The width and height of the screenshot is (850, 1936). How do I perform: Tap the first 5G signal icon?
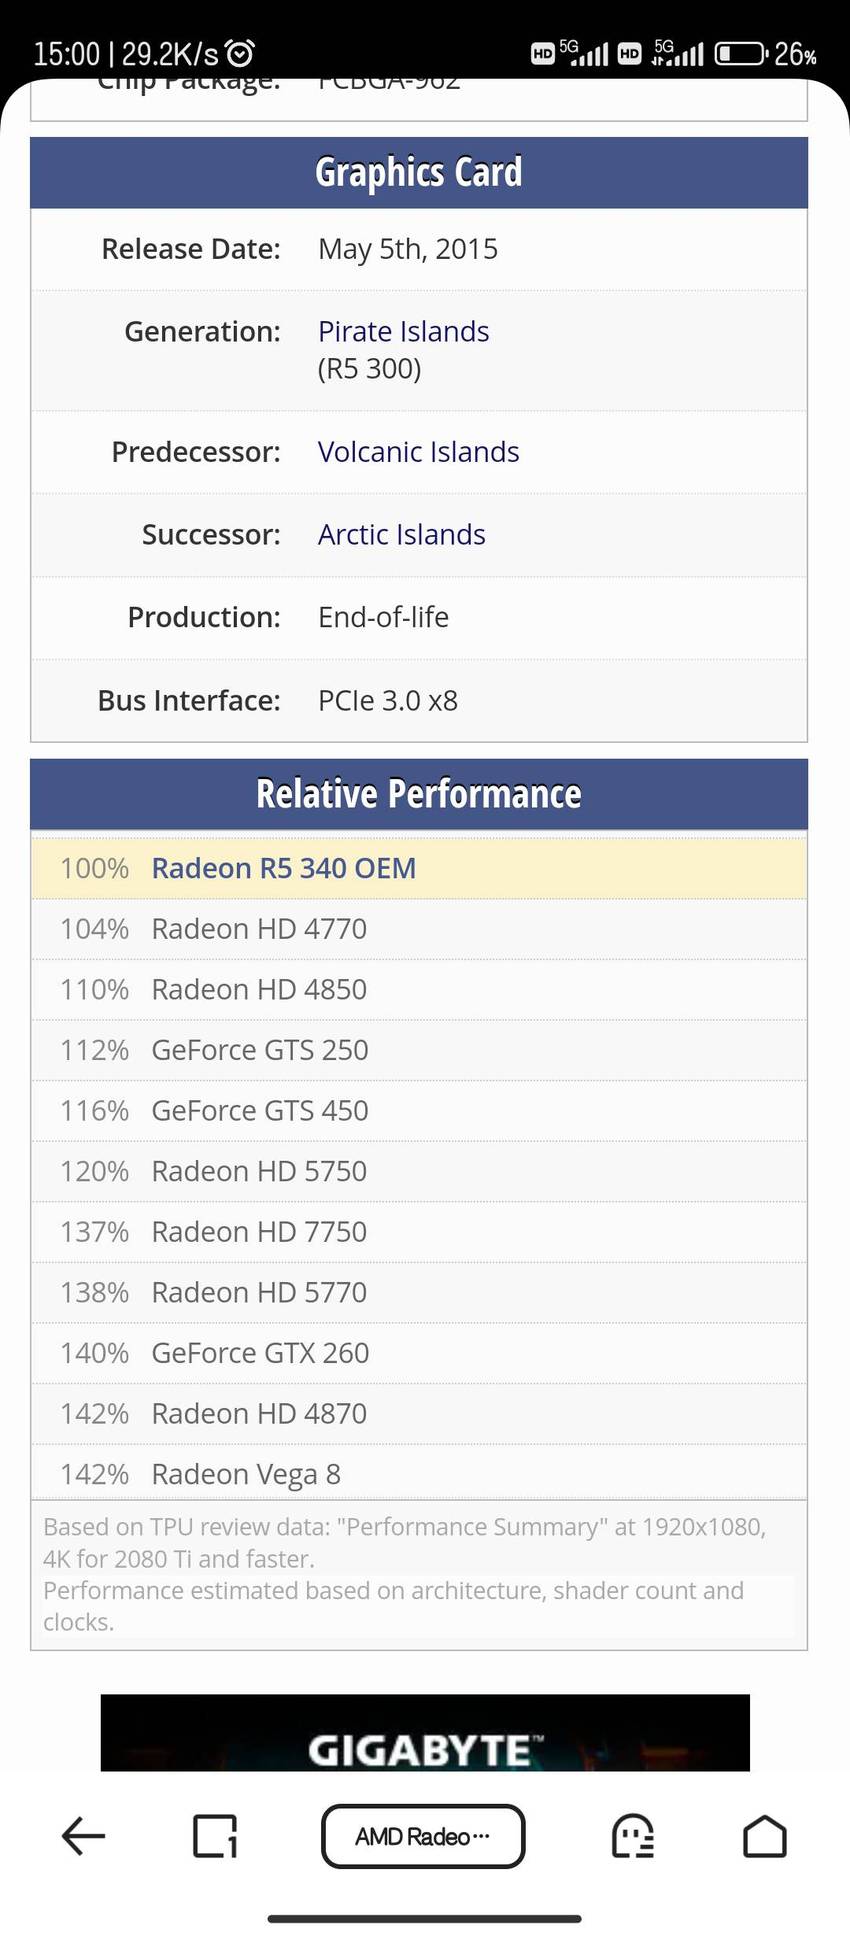click(x=584, y=53)
